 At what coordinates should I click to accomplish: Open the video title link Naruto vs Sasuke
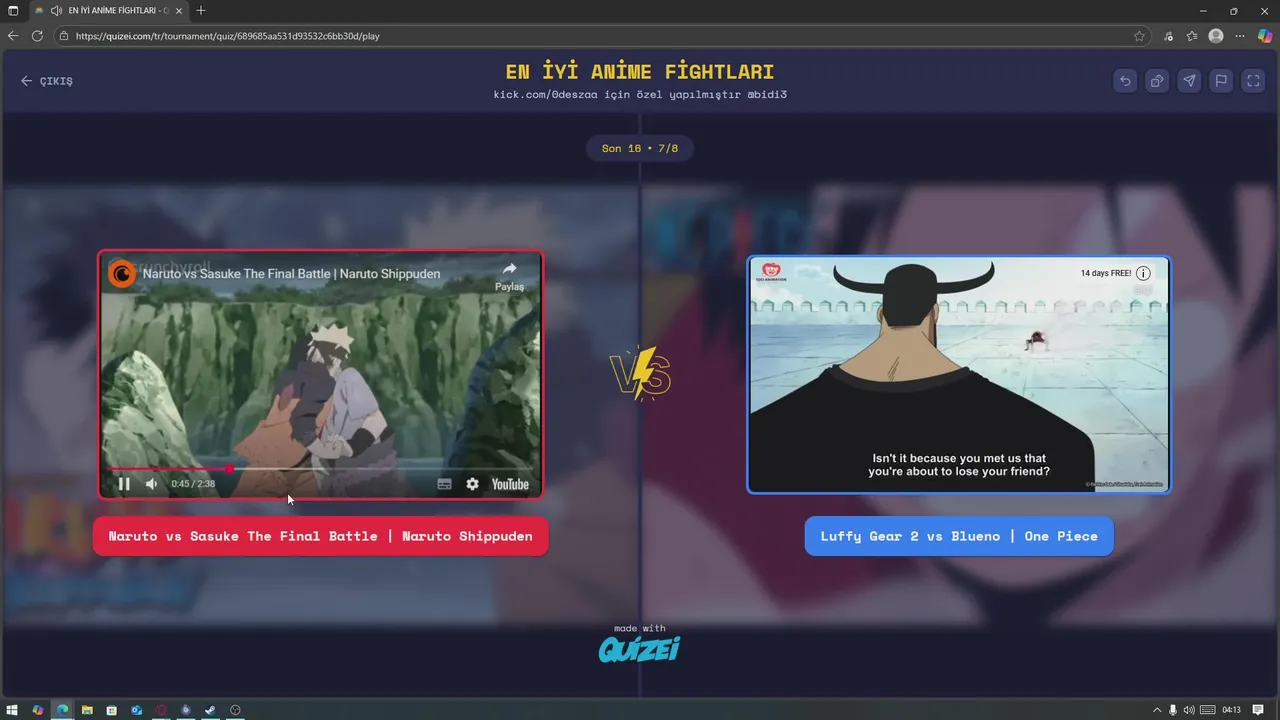(x=291, y=274)
